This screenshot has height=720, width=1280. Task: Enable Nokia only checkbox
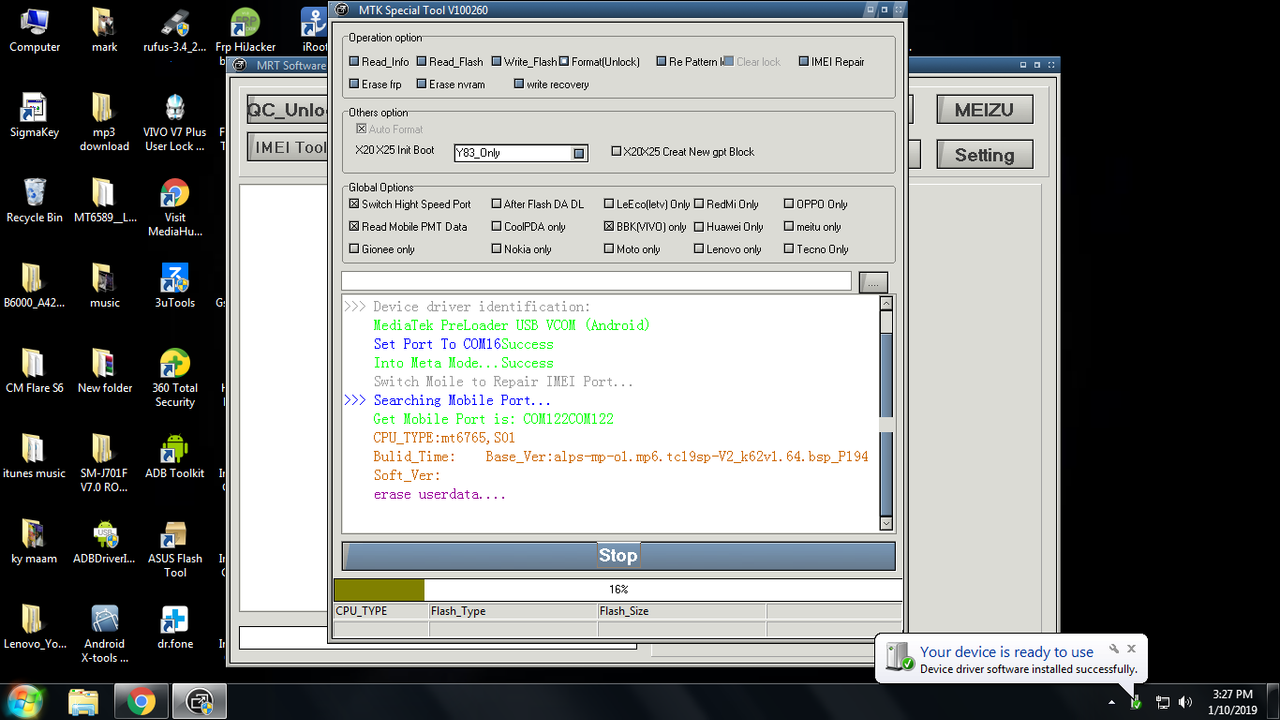click(522, 249)
